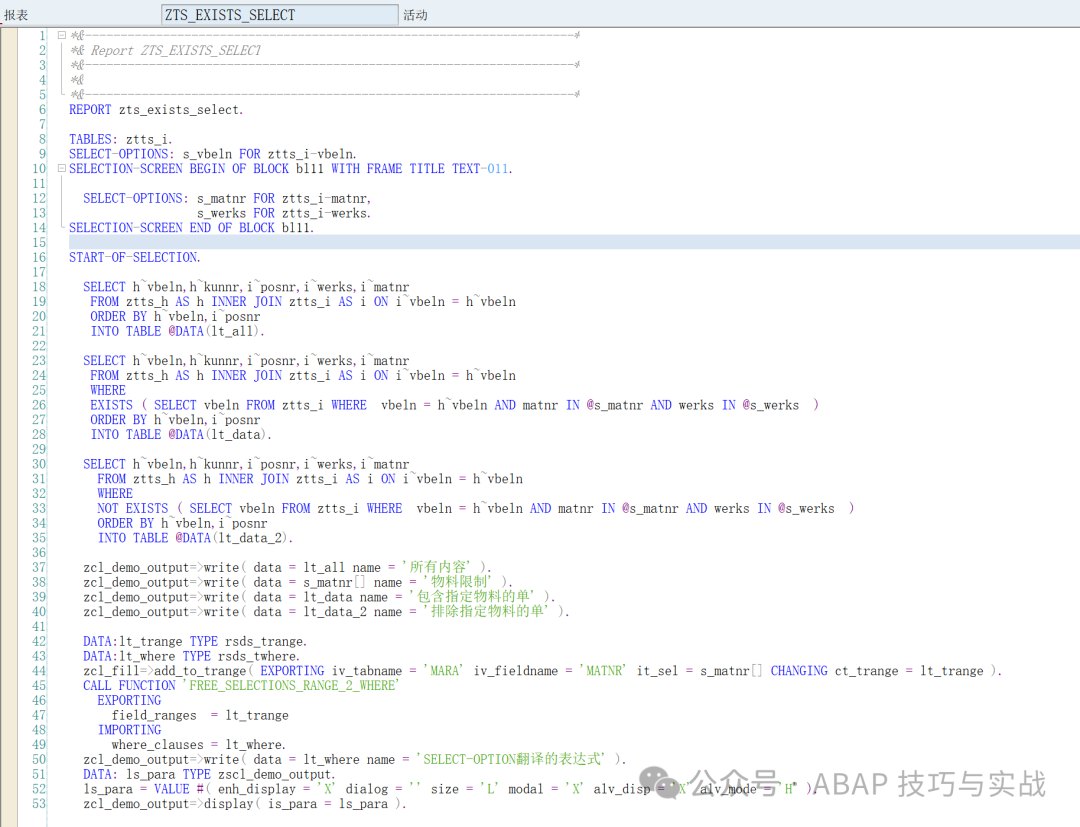
Task: Click the IMPORTING keyword on line 48
Action: coord(129,730)
